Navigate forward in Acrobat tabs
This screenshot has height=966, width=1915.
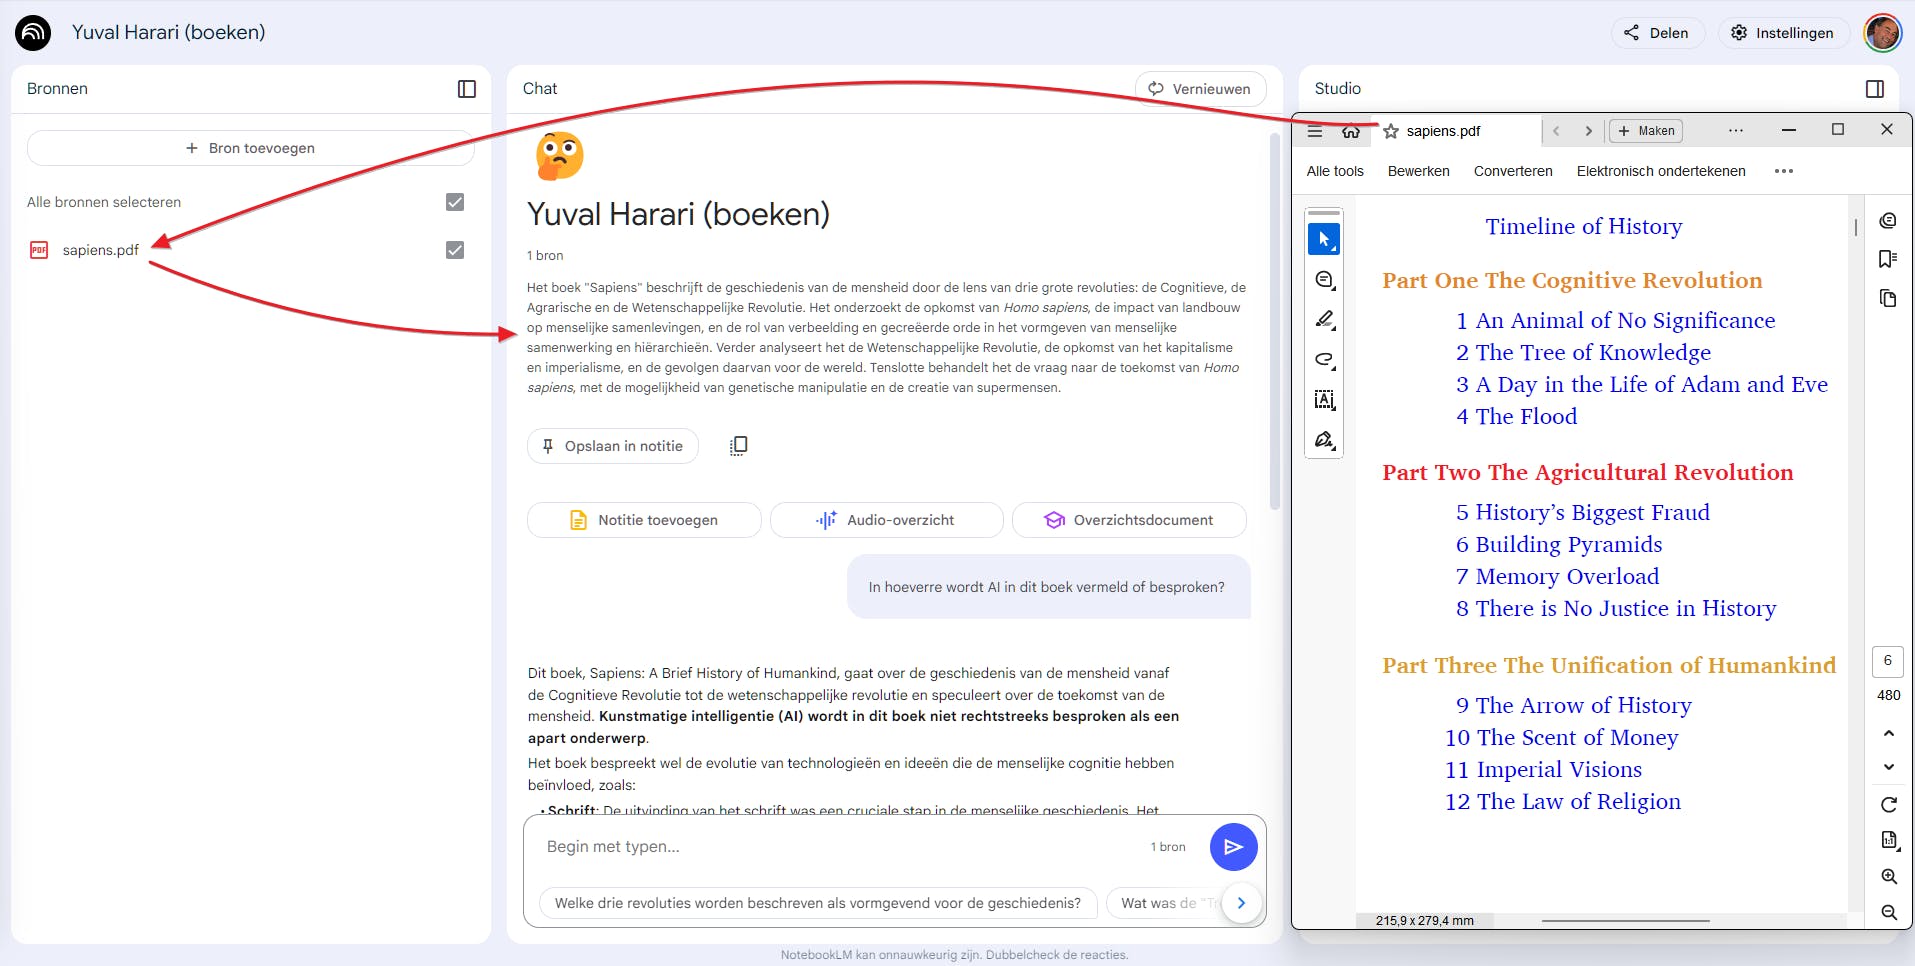[x=1588, y=131]
